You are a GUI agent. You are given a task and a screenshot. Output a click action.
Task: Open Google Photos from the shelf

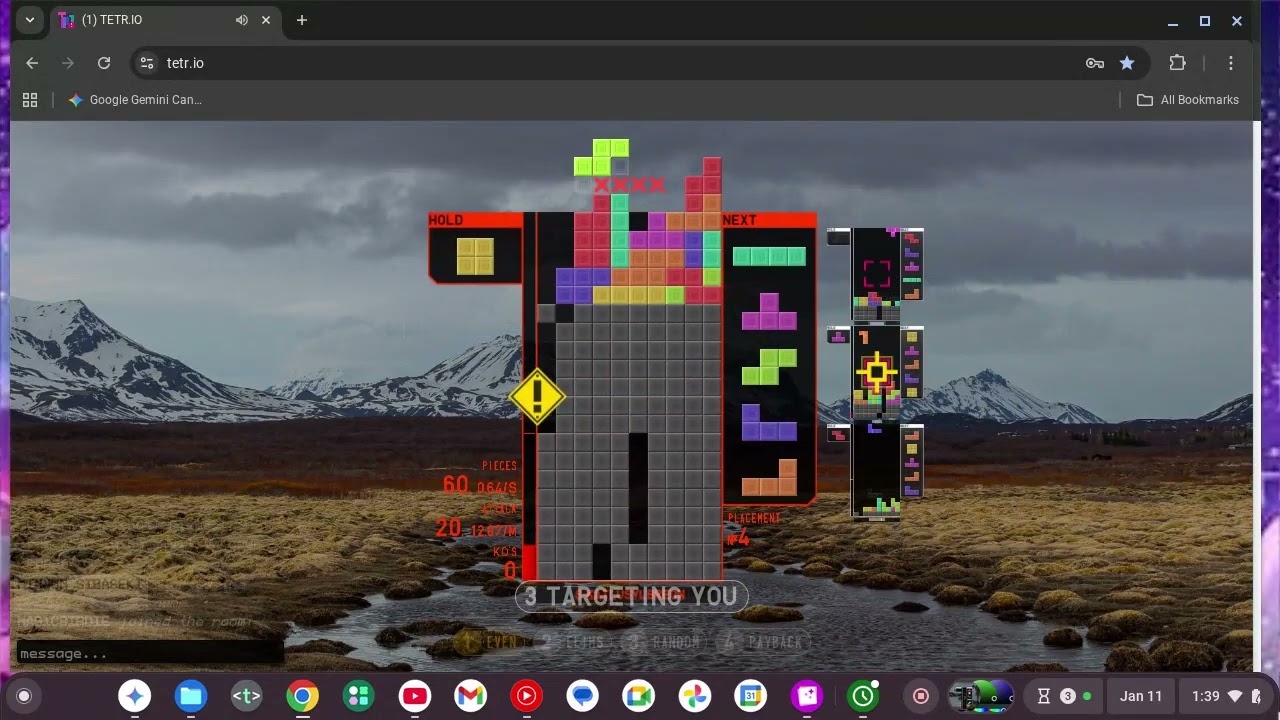(x=695, y=696)
